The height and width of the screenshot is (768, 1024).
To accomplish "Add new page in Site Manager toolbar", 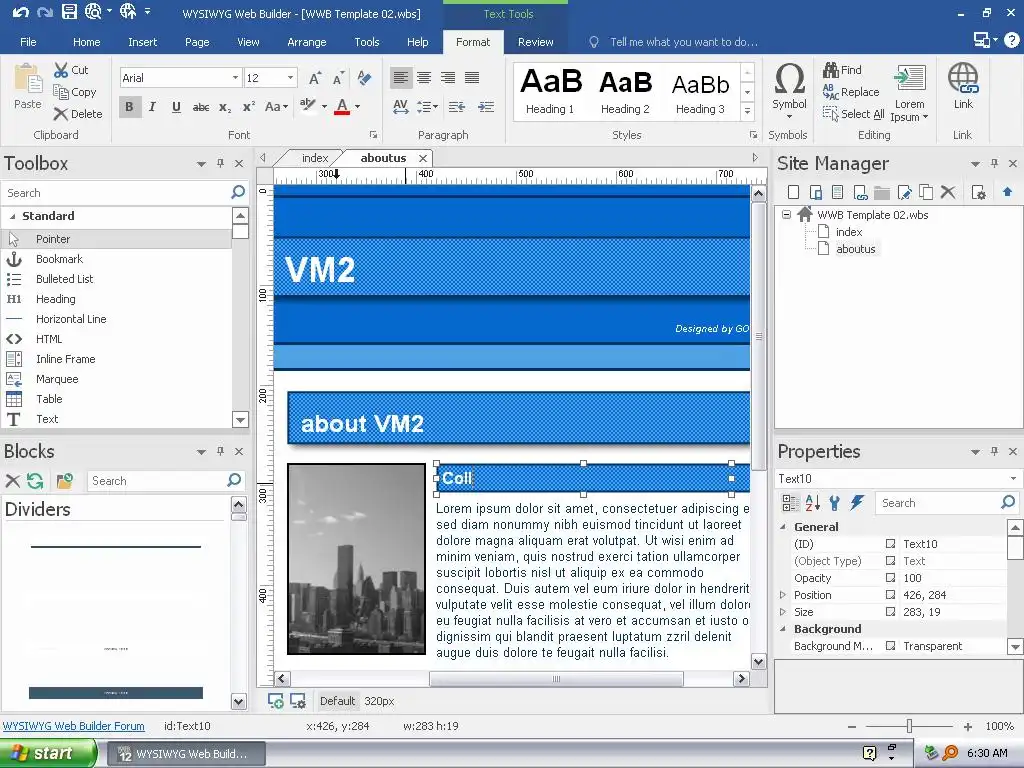I will click(793, 192).
